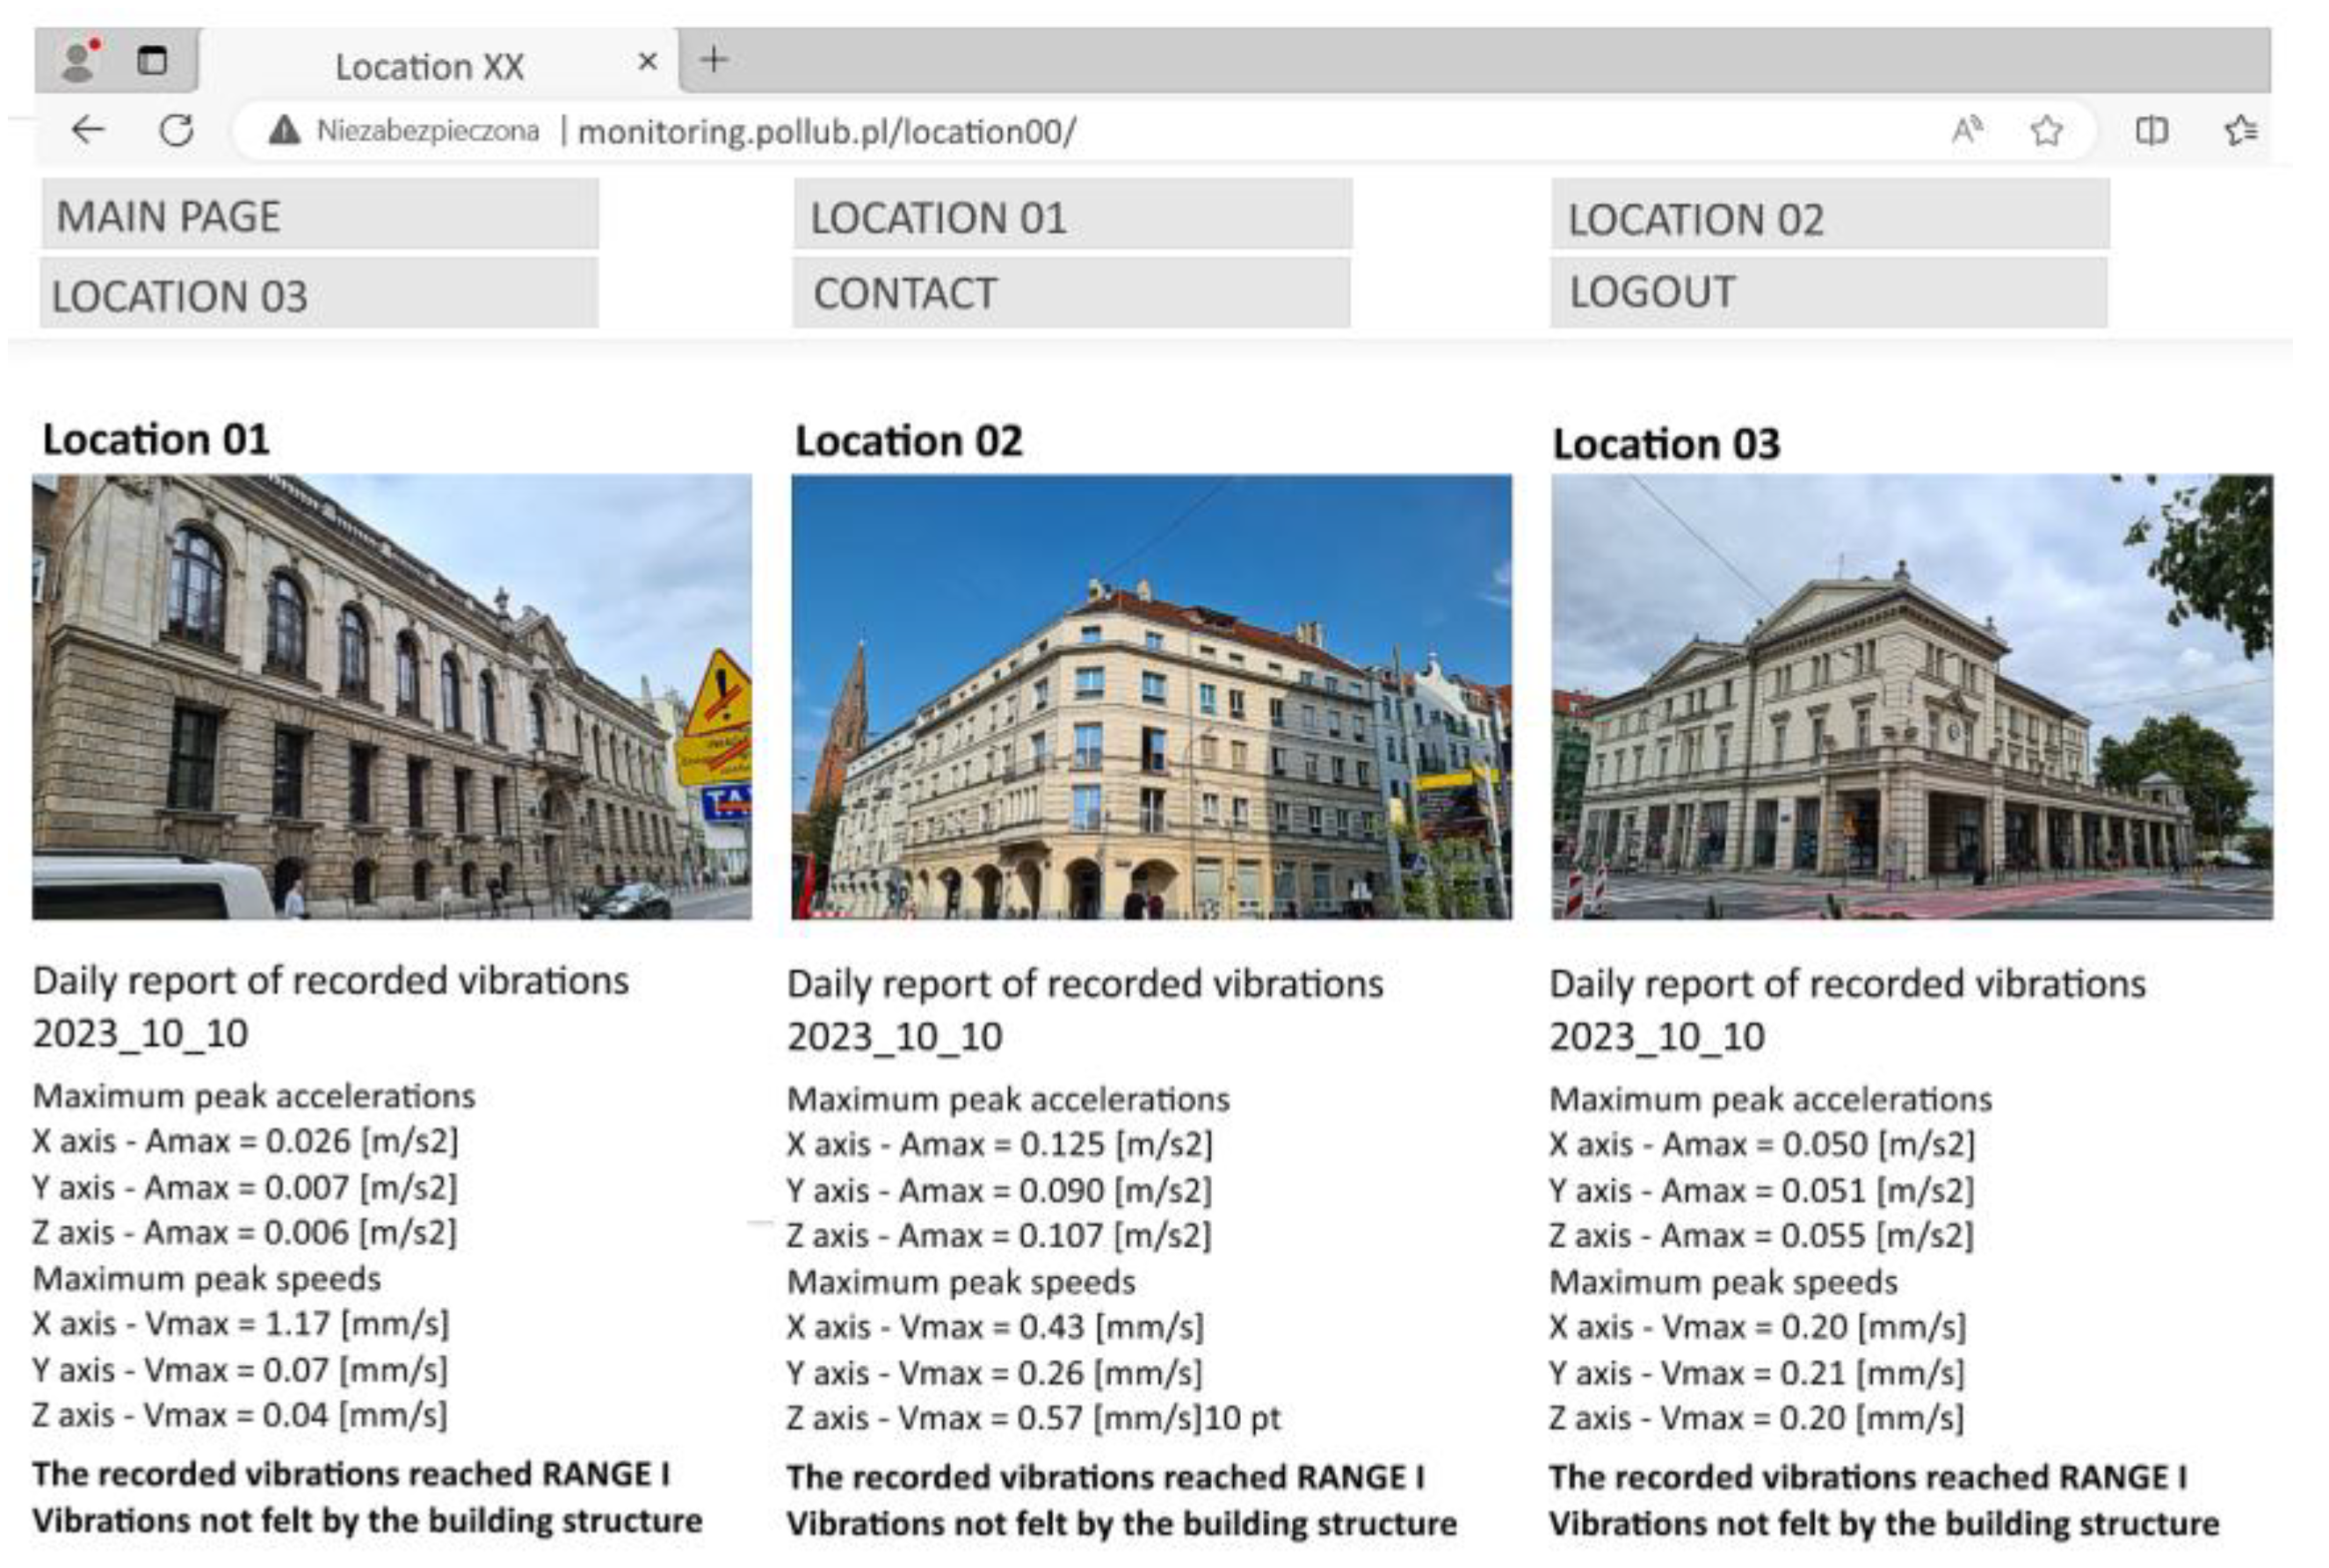Click the browser back arrow
This screenshot has height=1568, width=2329.
88,130
